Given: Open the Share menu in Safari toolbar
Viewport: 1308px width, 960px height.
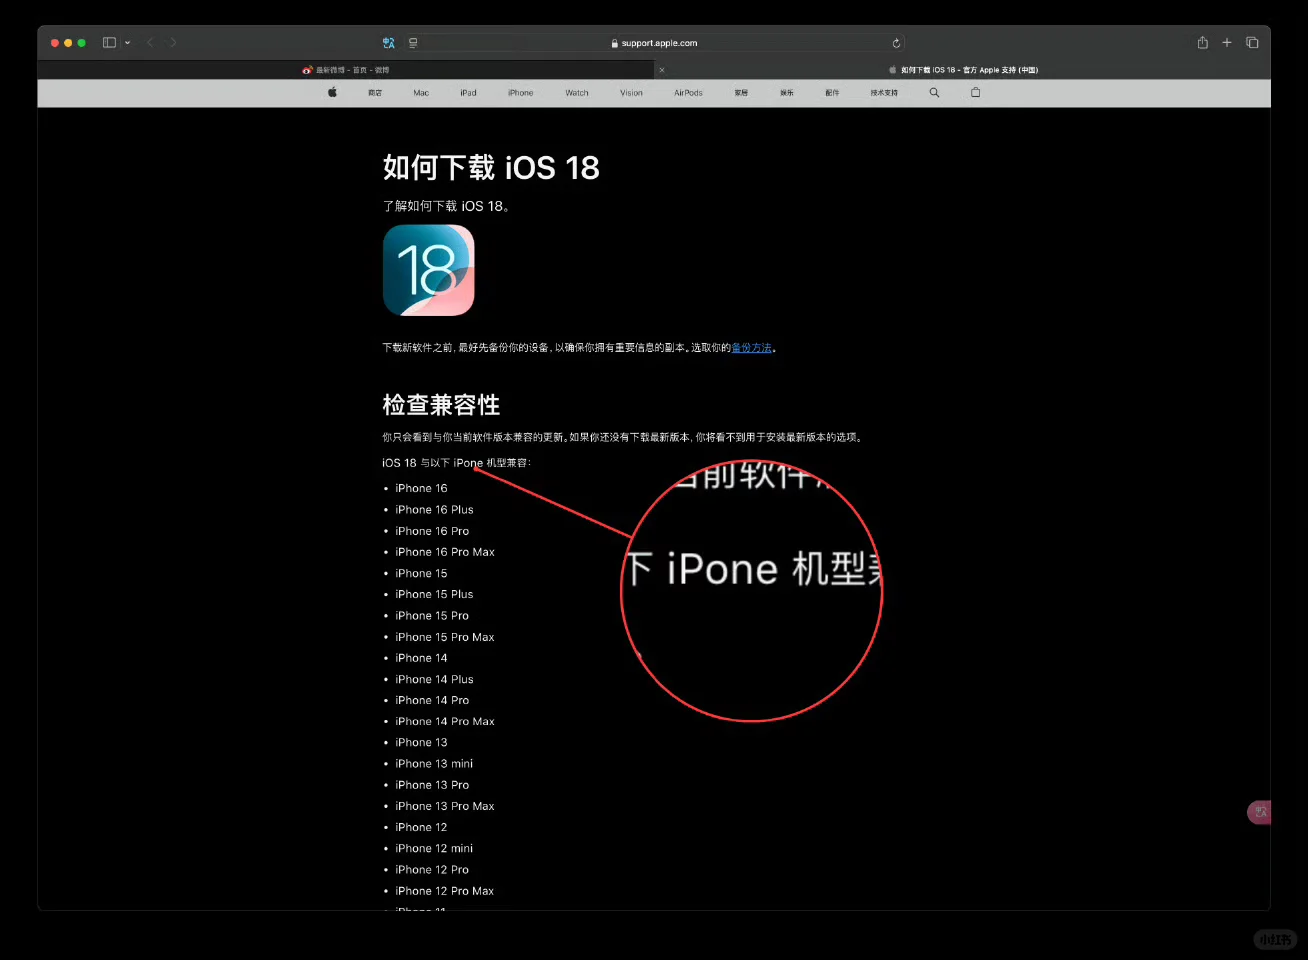Looking at the screenshot, I should (x=1202, y=43).
